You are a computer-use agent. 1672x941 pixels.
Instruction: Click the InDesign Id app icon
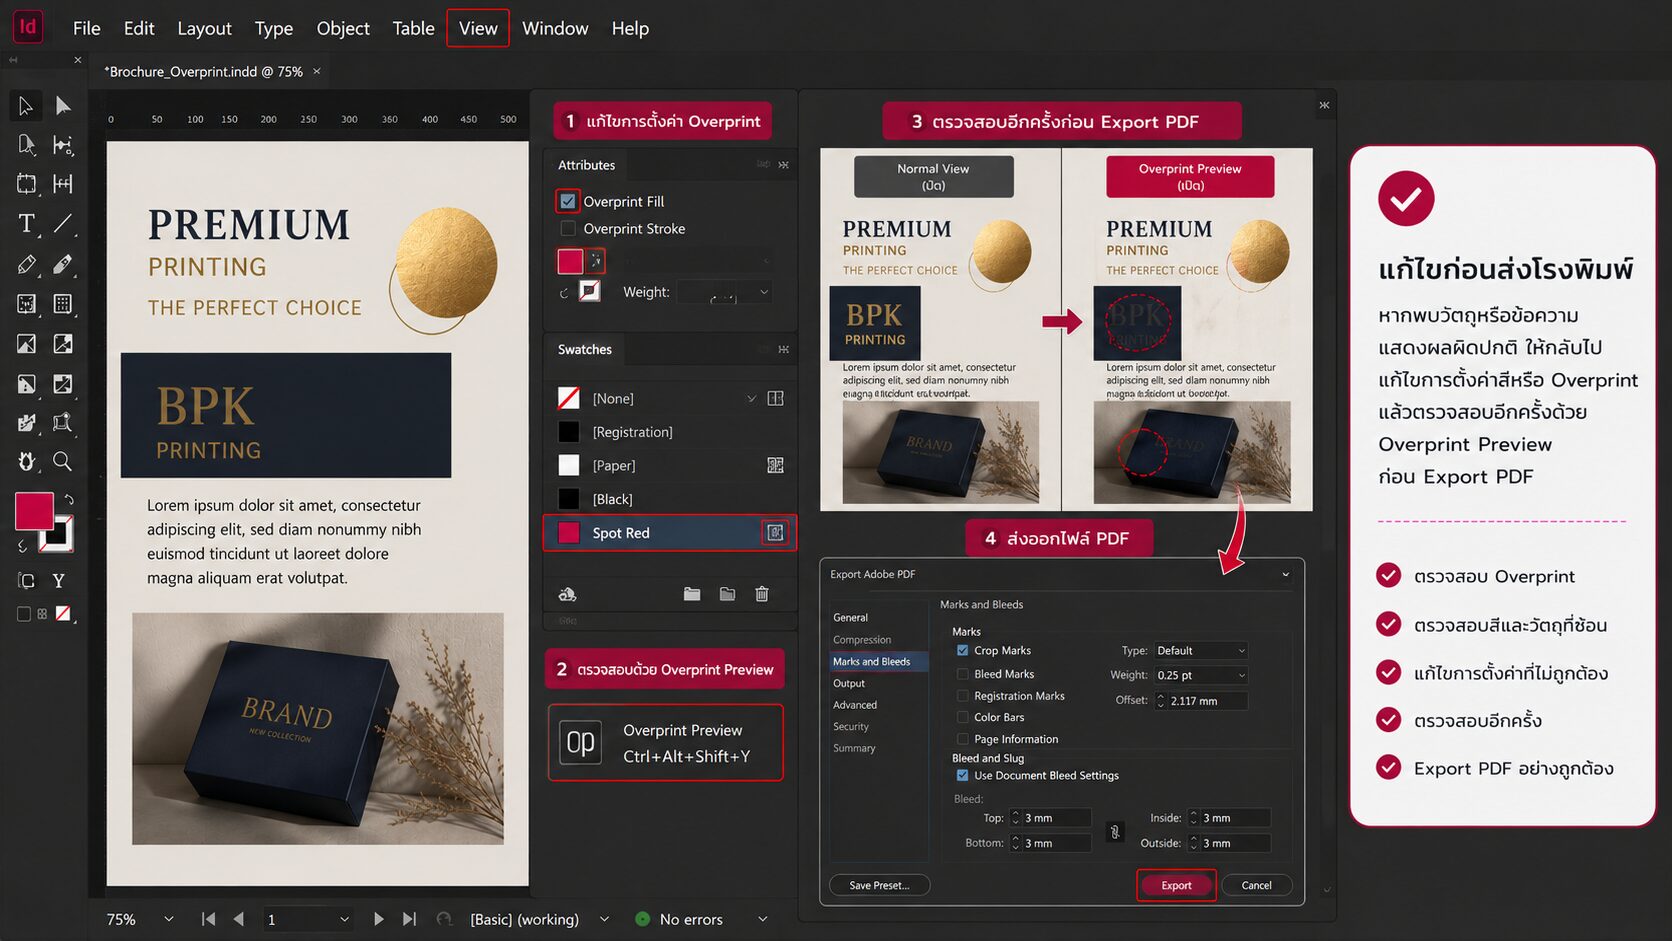[28, 27]
